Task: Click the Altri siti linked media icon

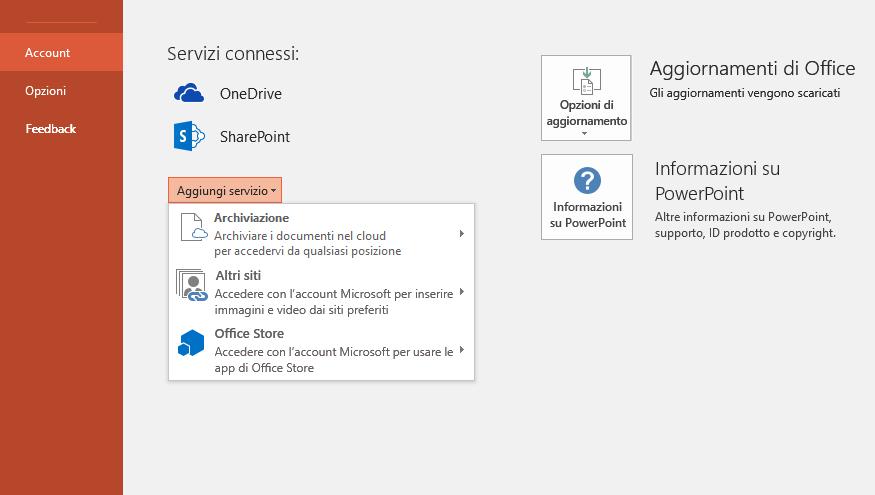Action: tap(190, 285)
